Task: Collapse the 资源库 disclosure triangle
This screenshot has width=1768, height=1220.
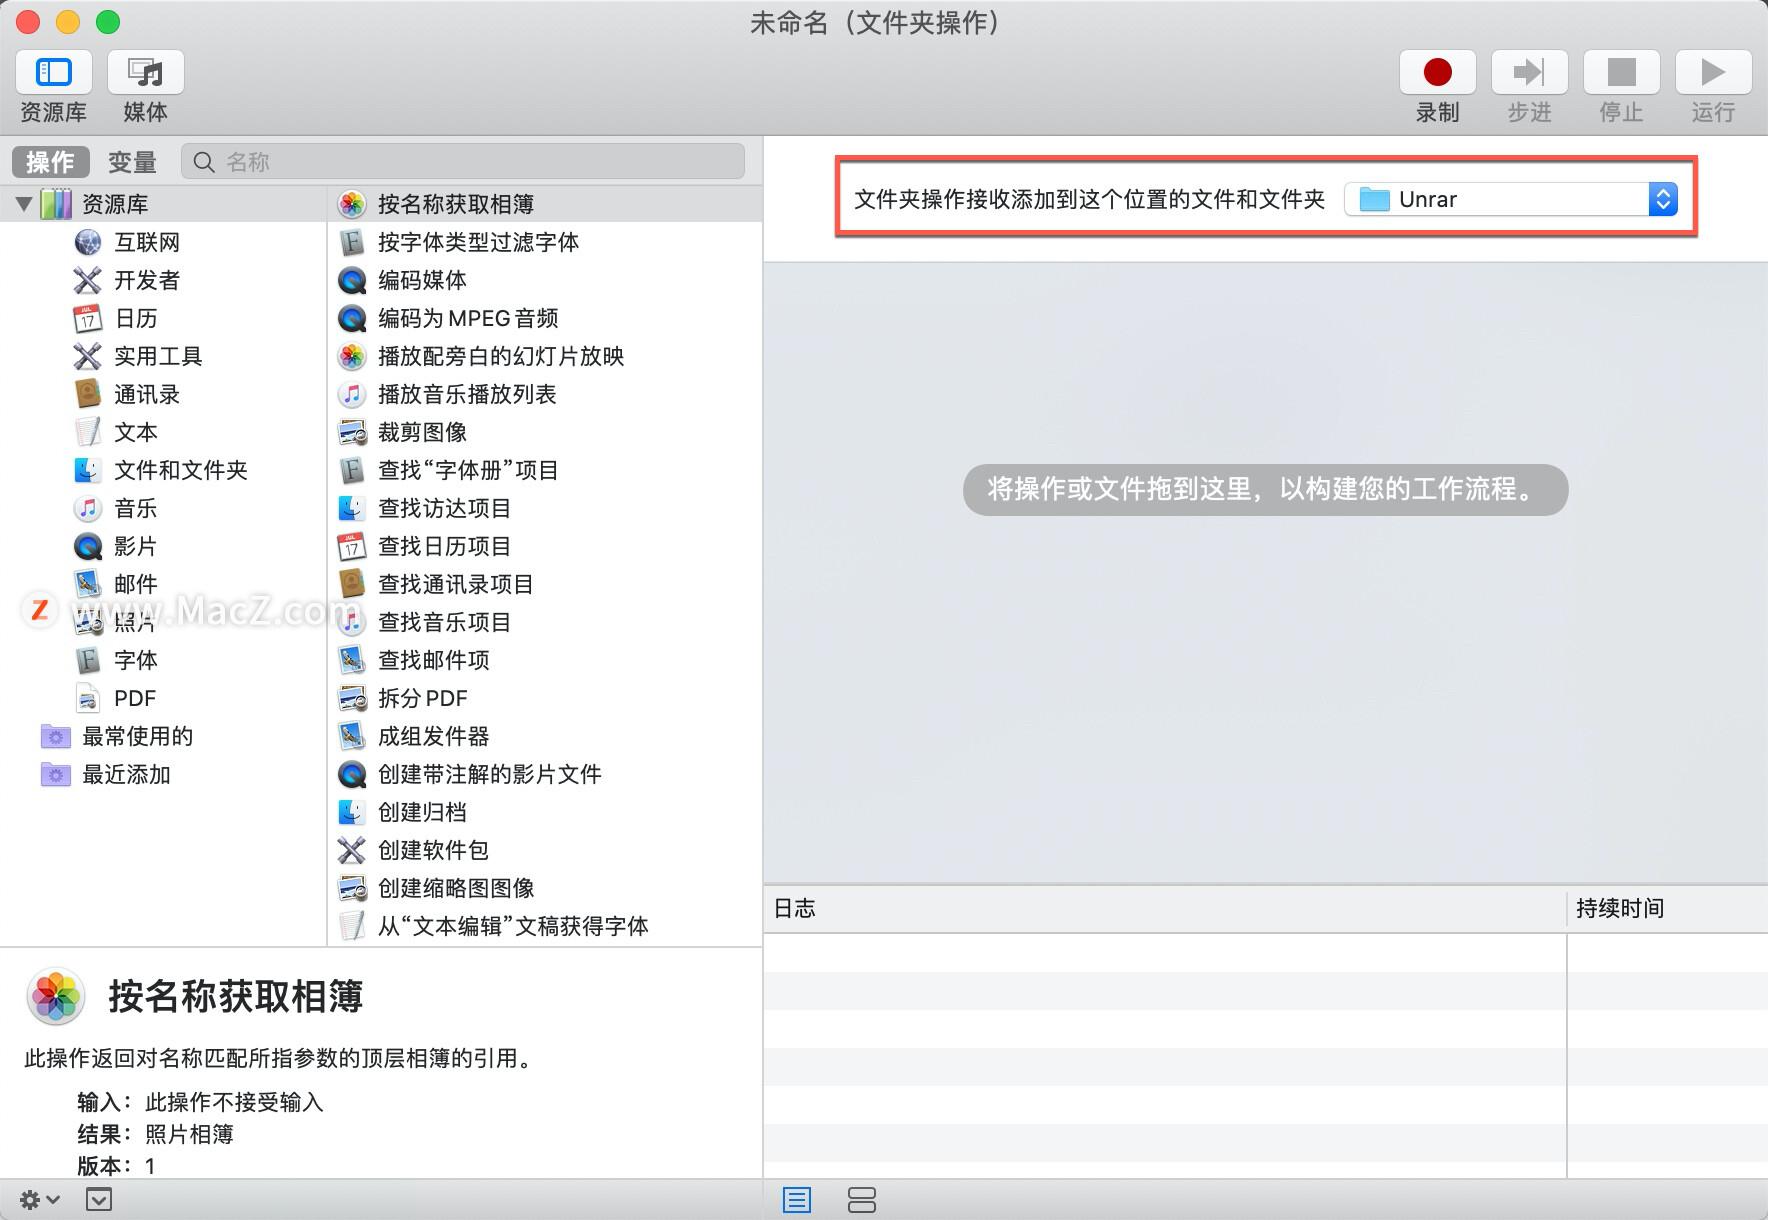Action: click(x=22, y=203)
